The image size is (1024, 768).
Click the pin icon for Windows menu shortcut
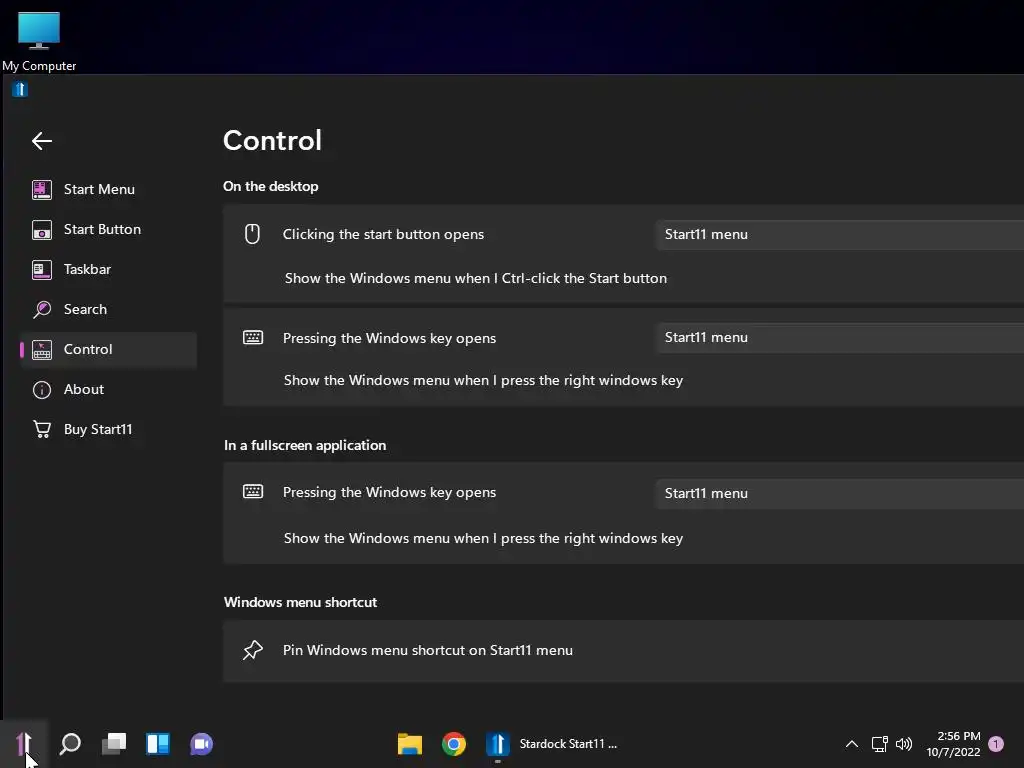253,650
